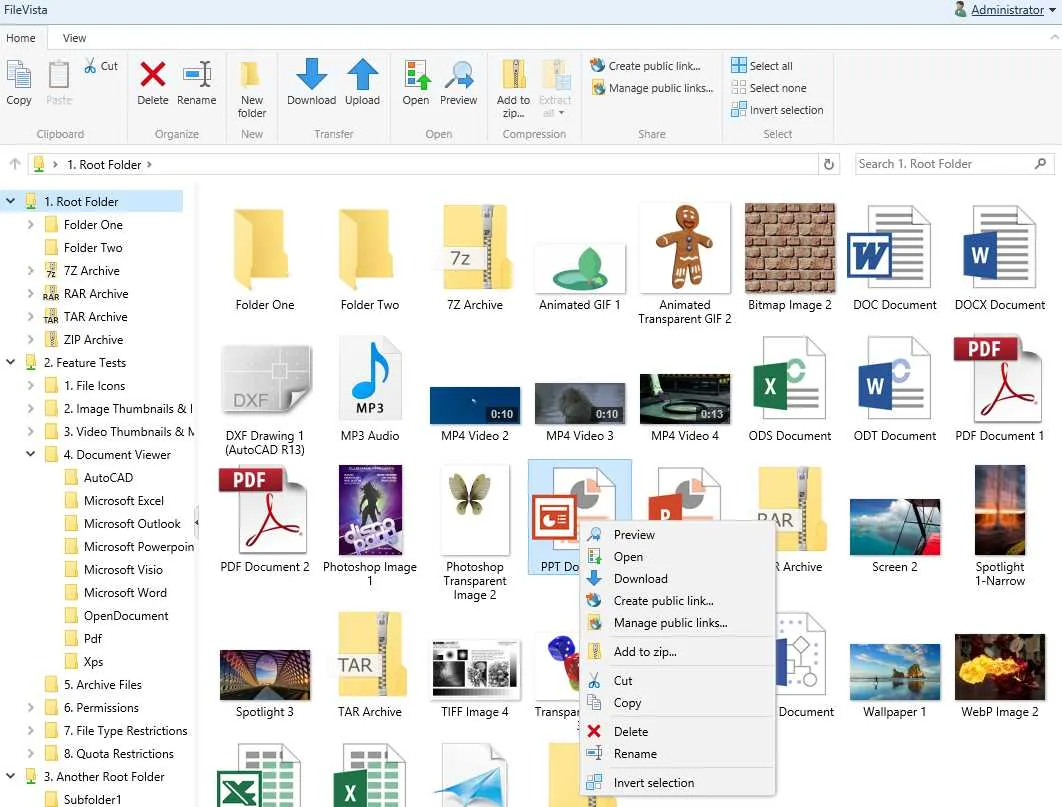Collapse the 4. Document Viewer tree node
Screen dimensions: 1062x807
(x=30, y=454)
